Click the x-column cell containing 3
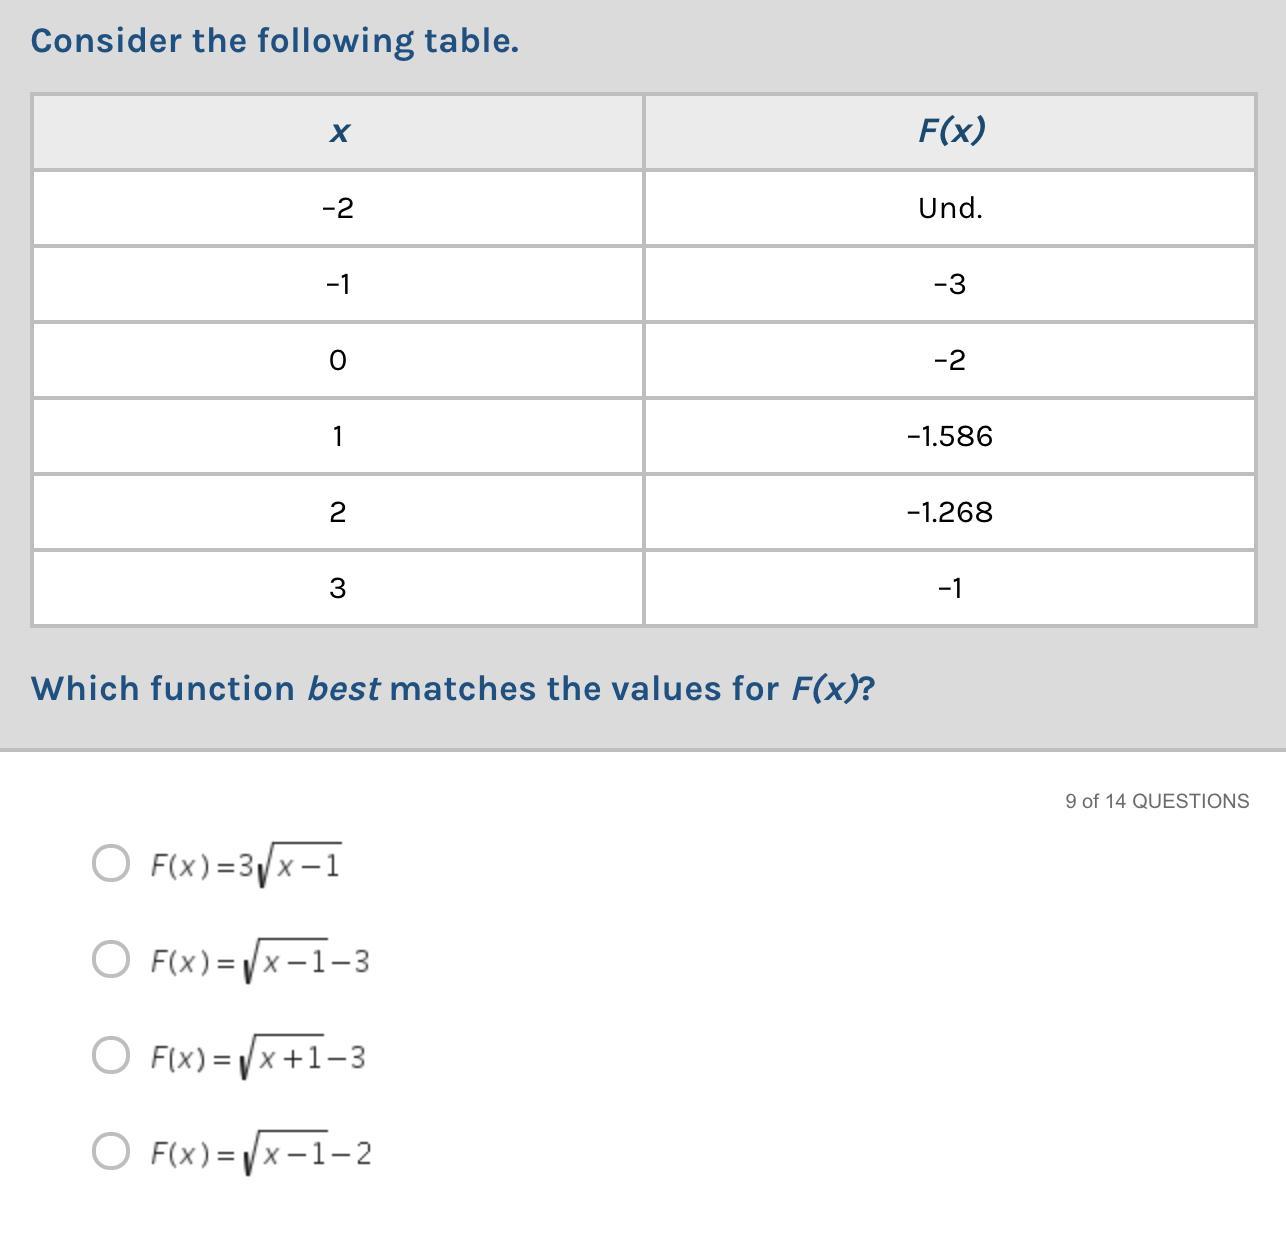 point(338,588)
